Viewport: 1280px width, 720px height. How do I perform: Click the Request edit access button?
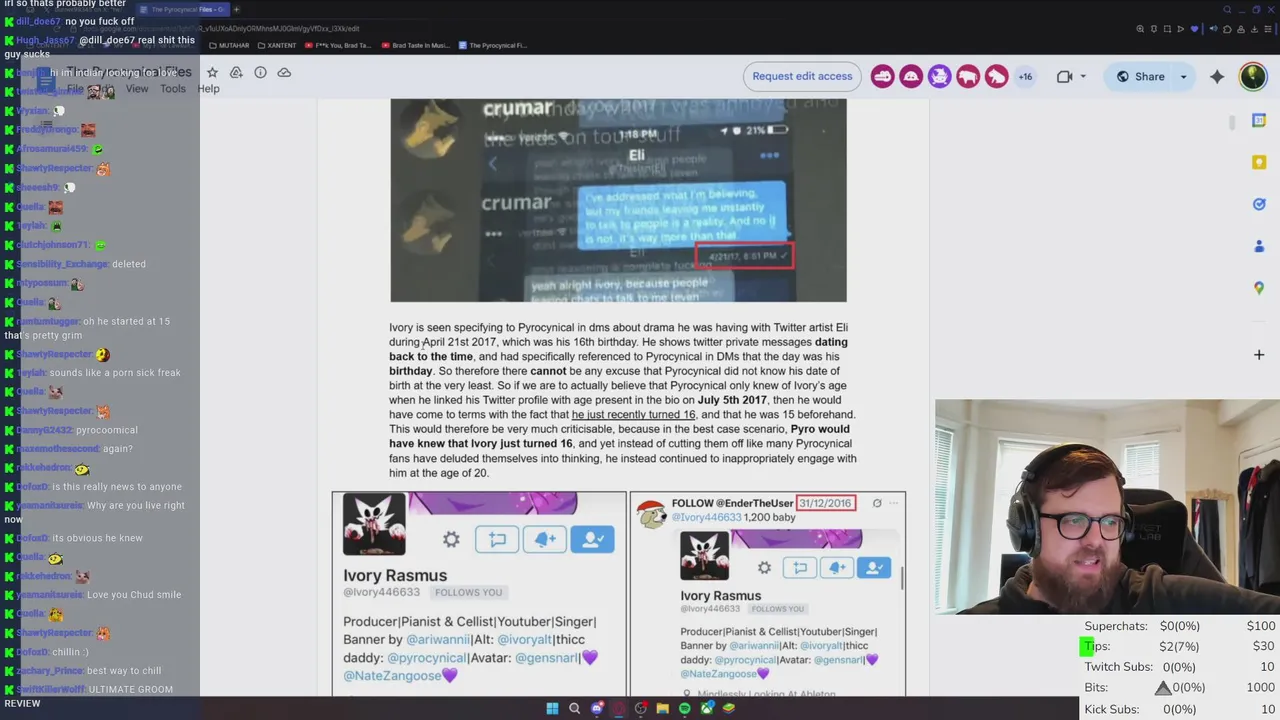point(802,76)
